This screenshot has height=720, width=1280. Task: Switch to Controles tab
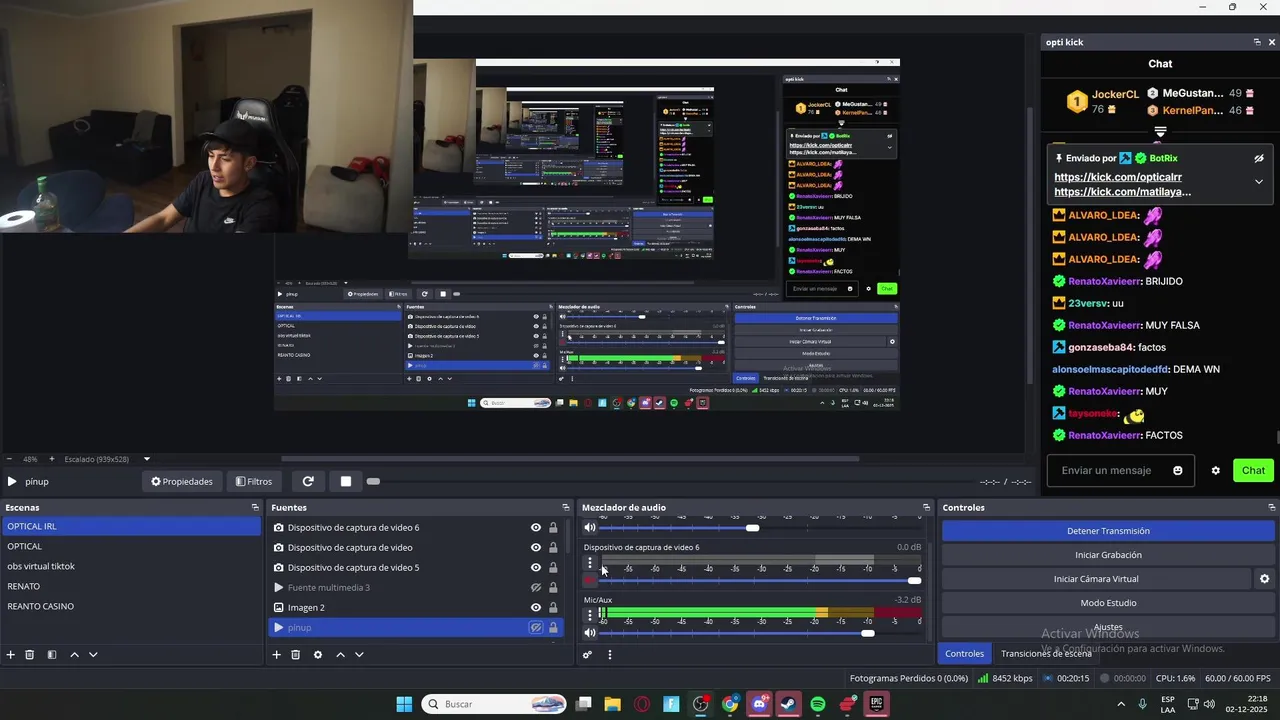[x=965, y=654]
